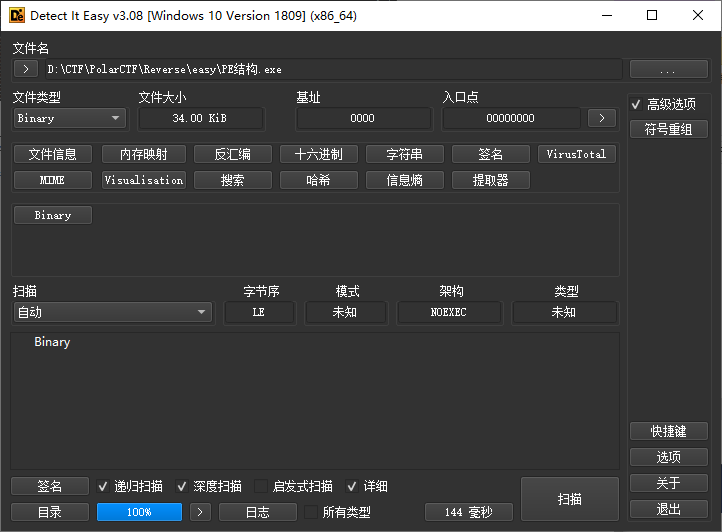
Task: Click the 目录 directory button
Action: 50,512
